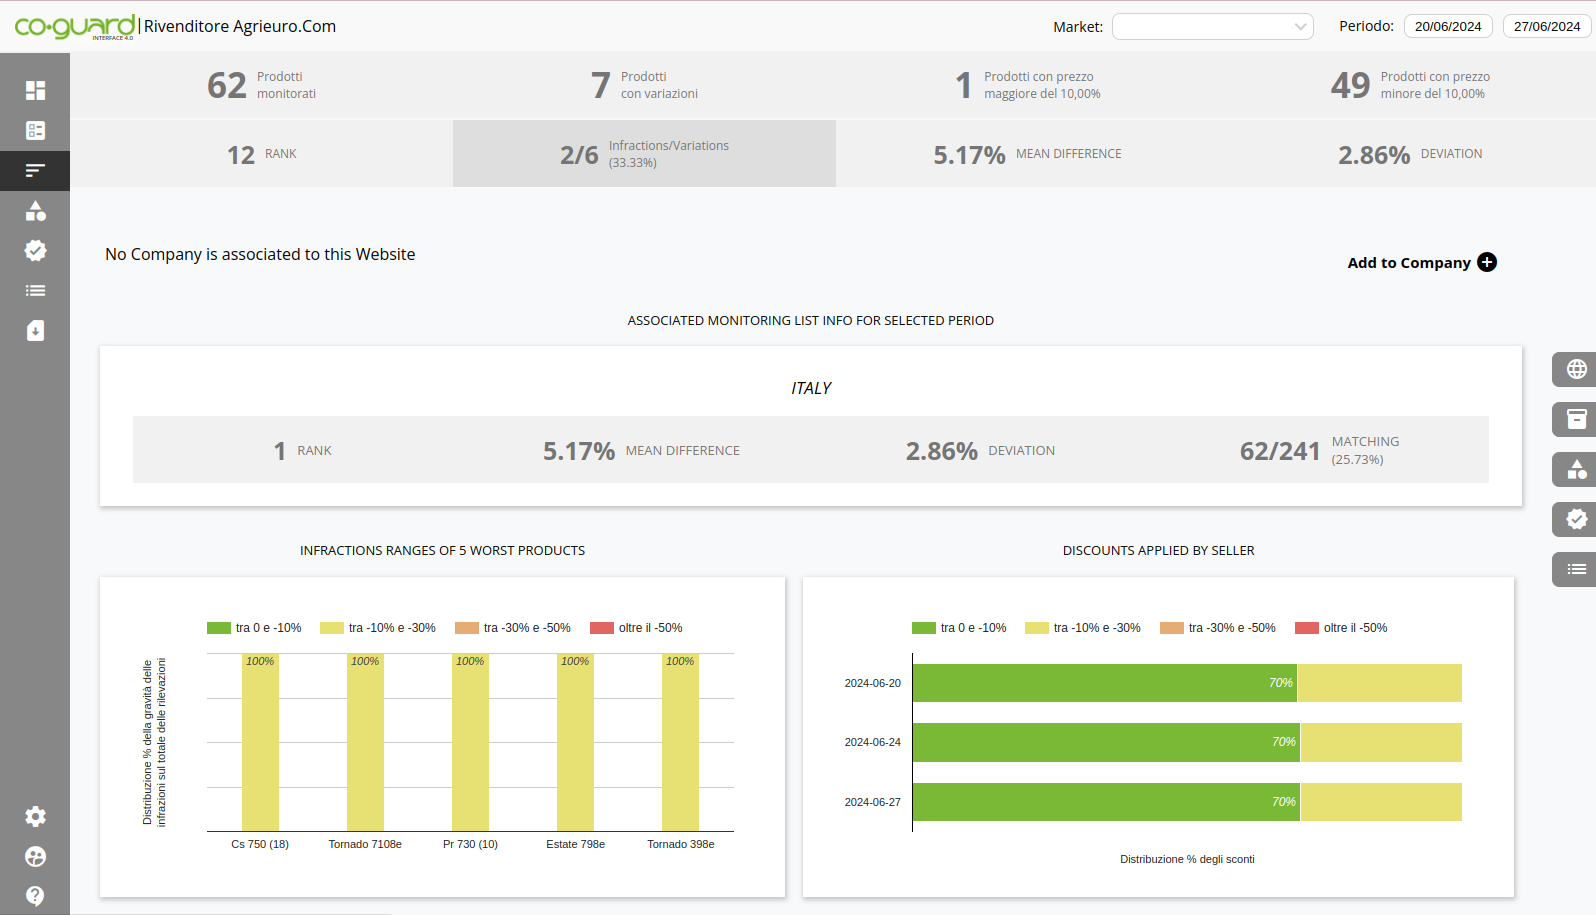This screenshot has width=1596, height=915.
Task: Expand the Market dropdown
Action: [x=1212, y=27]
